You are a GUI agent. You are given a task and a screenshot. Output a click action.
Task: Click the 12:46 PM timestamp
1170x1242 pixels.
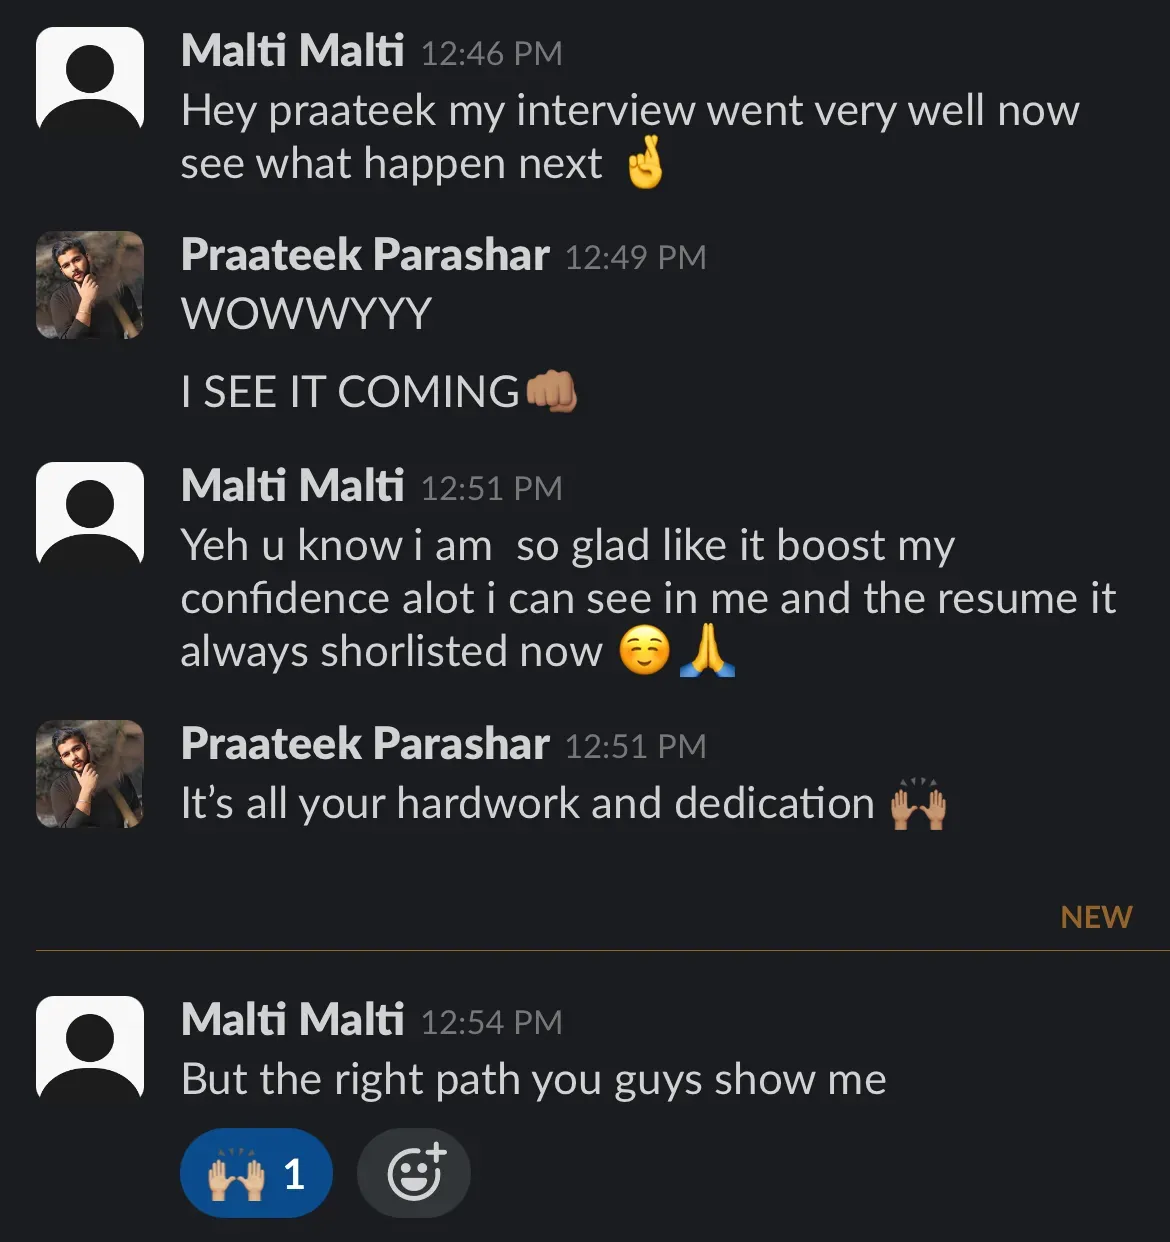[491, 53]
